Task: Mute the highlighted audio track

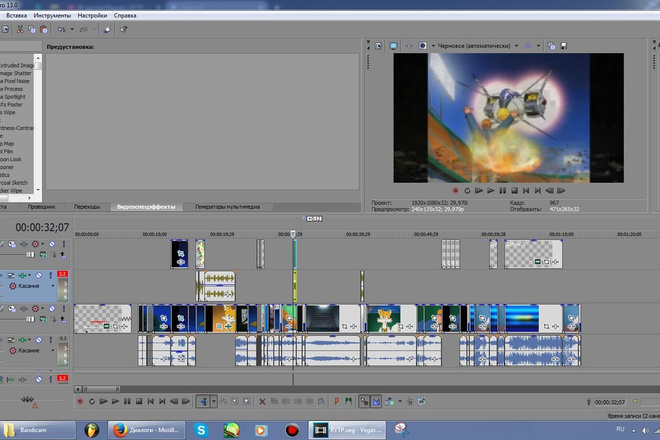Action: point(39,275)
